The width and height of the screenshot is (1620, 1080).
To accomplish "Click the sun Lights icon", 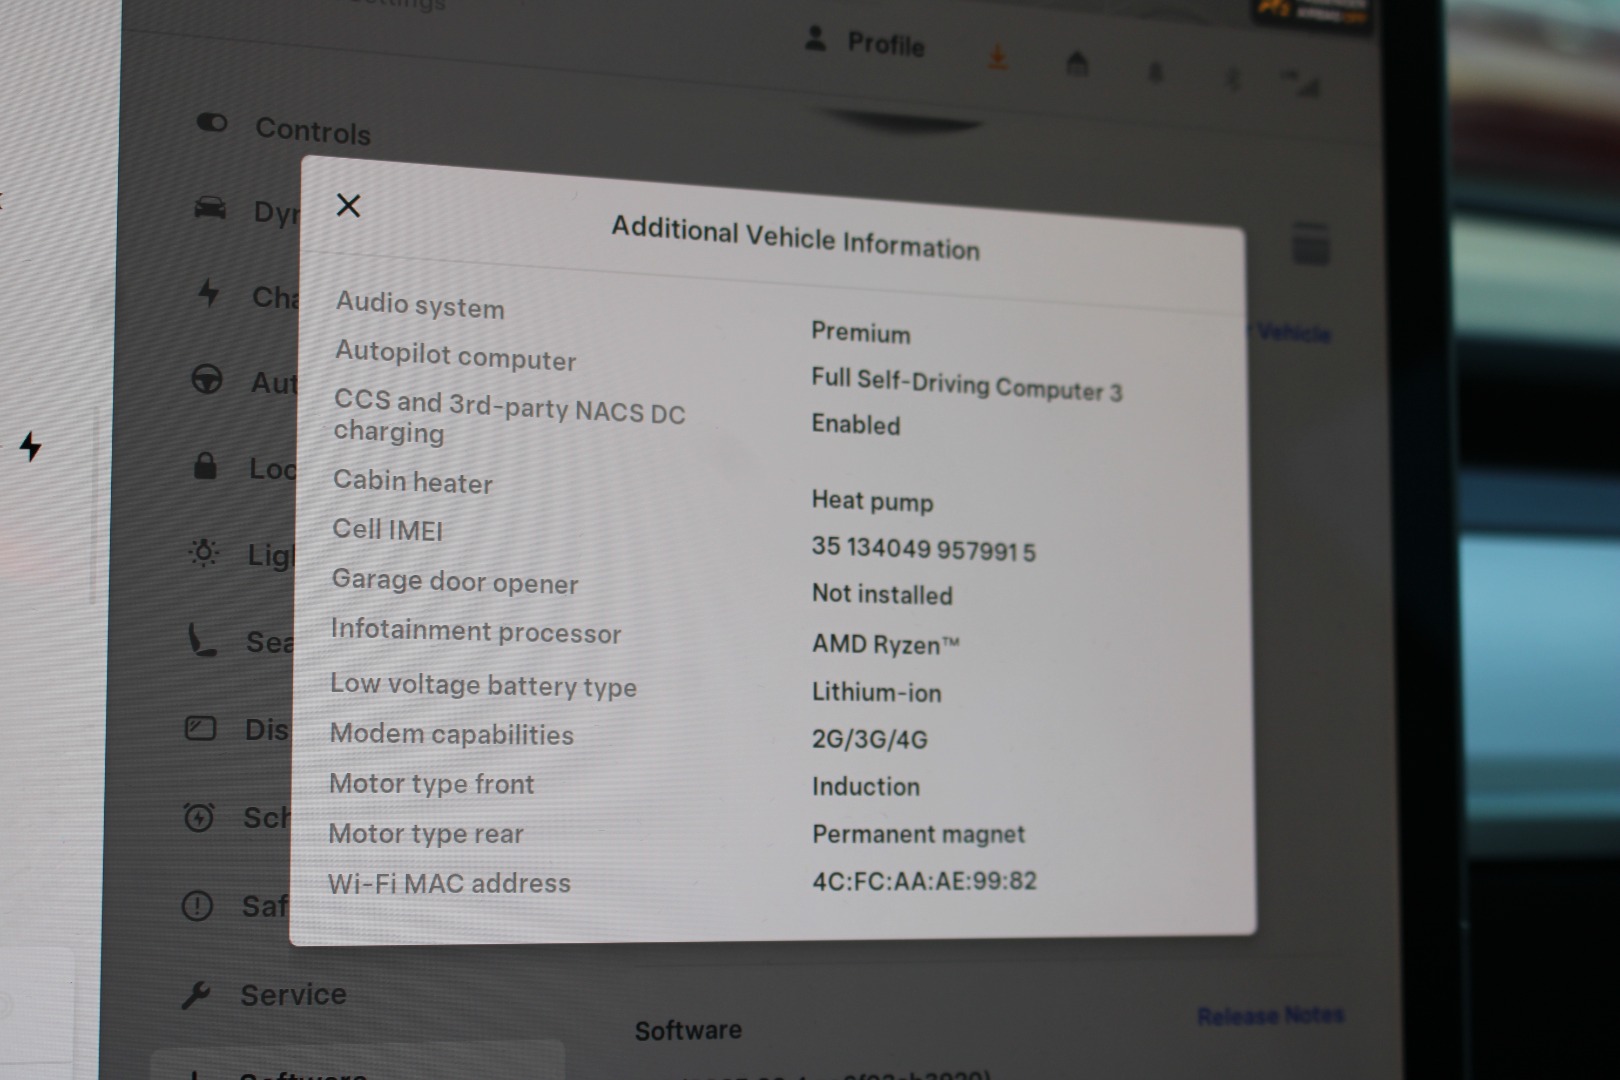I will pyautogui.click(x=203, y=552).
